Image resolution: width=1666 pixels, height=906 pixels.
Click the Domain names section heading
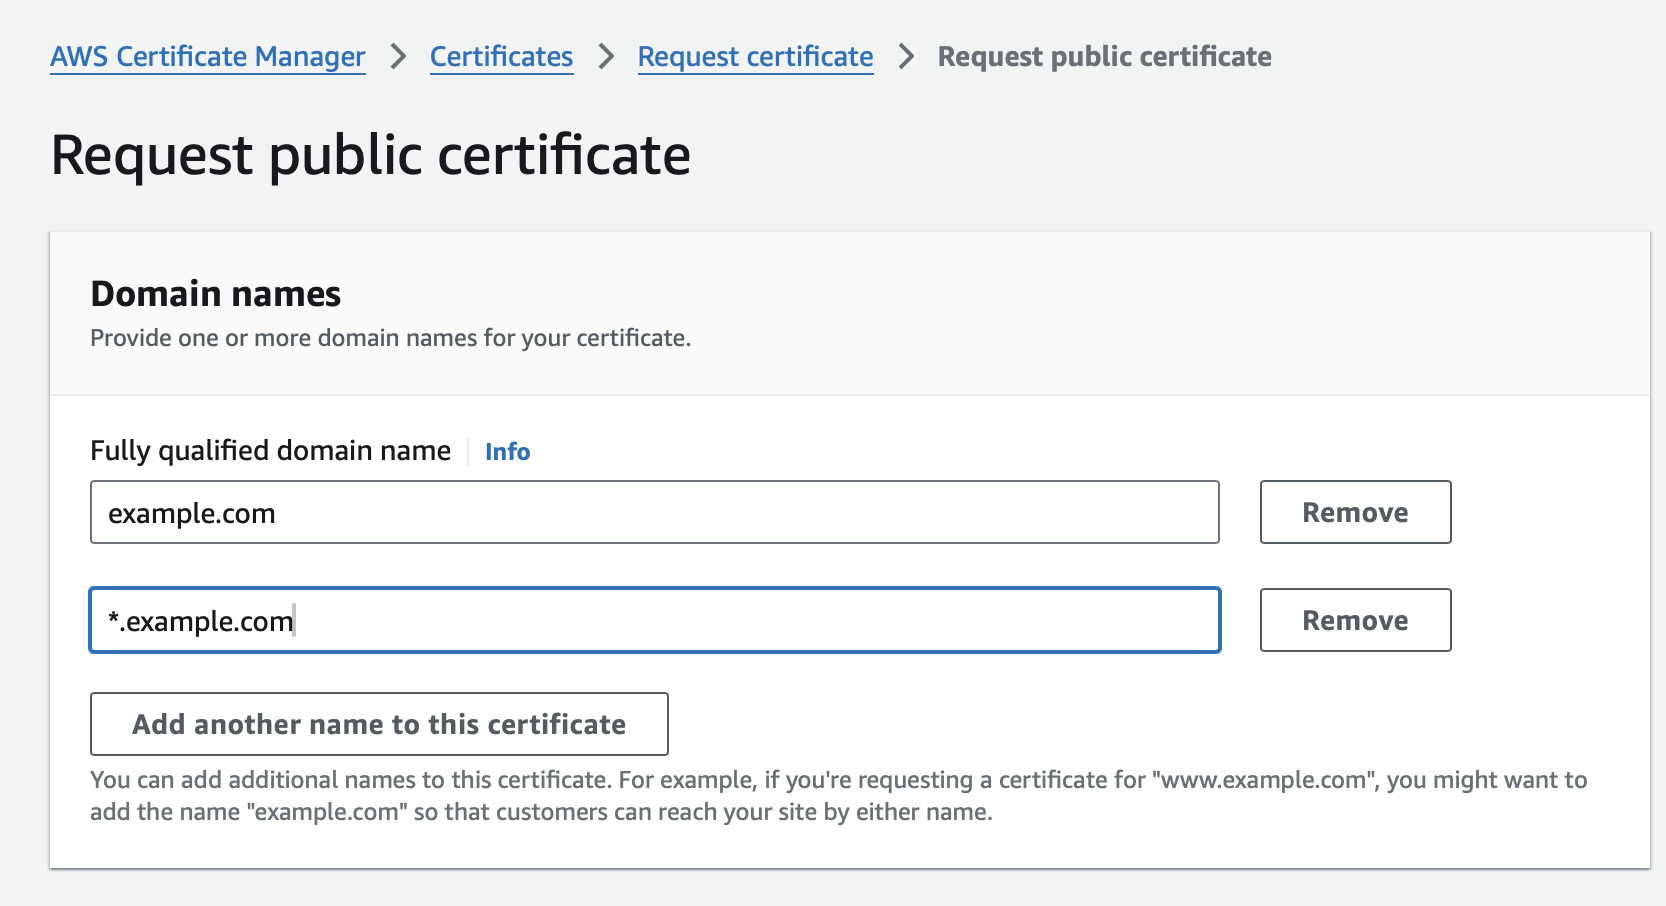click(x=215, y=294)
